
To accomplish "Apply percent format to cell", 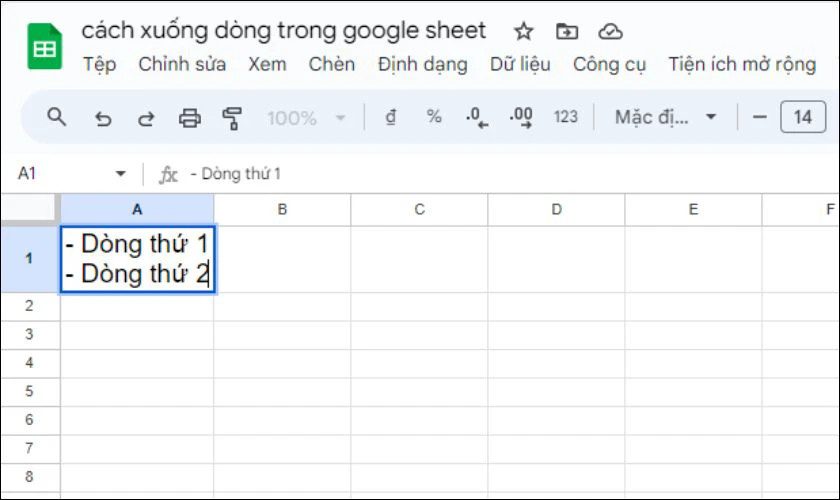I will 434,117.
